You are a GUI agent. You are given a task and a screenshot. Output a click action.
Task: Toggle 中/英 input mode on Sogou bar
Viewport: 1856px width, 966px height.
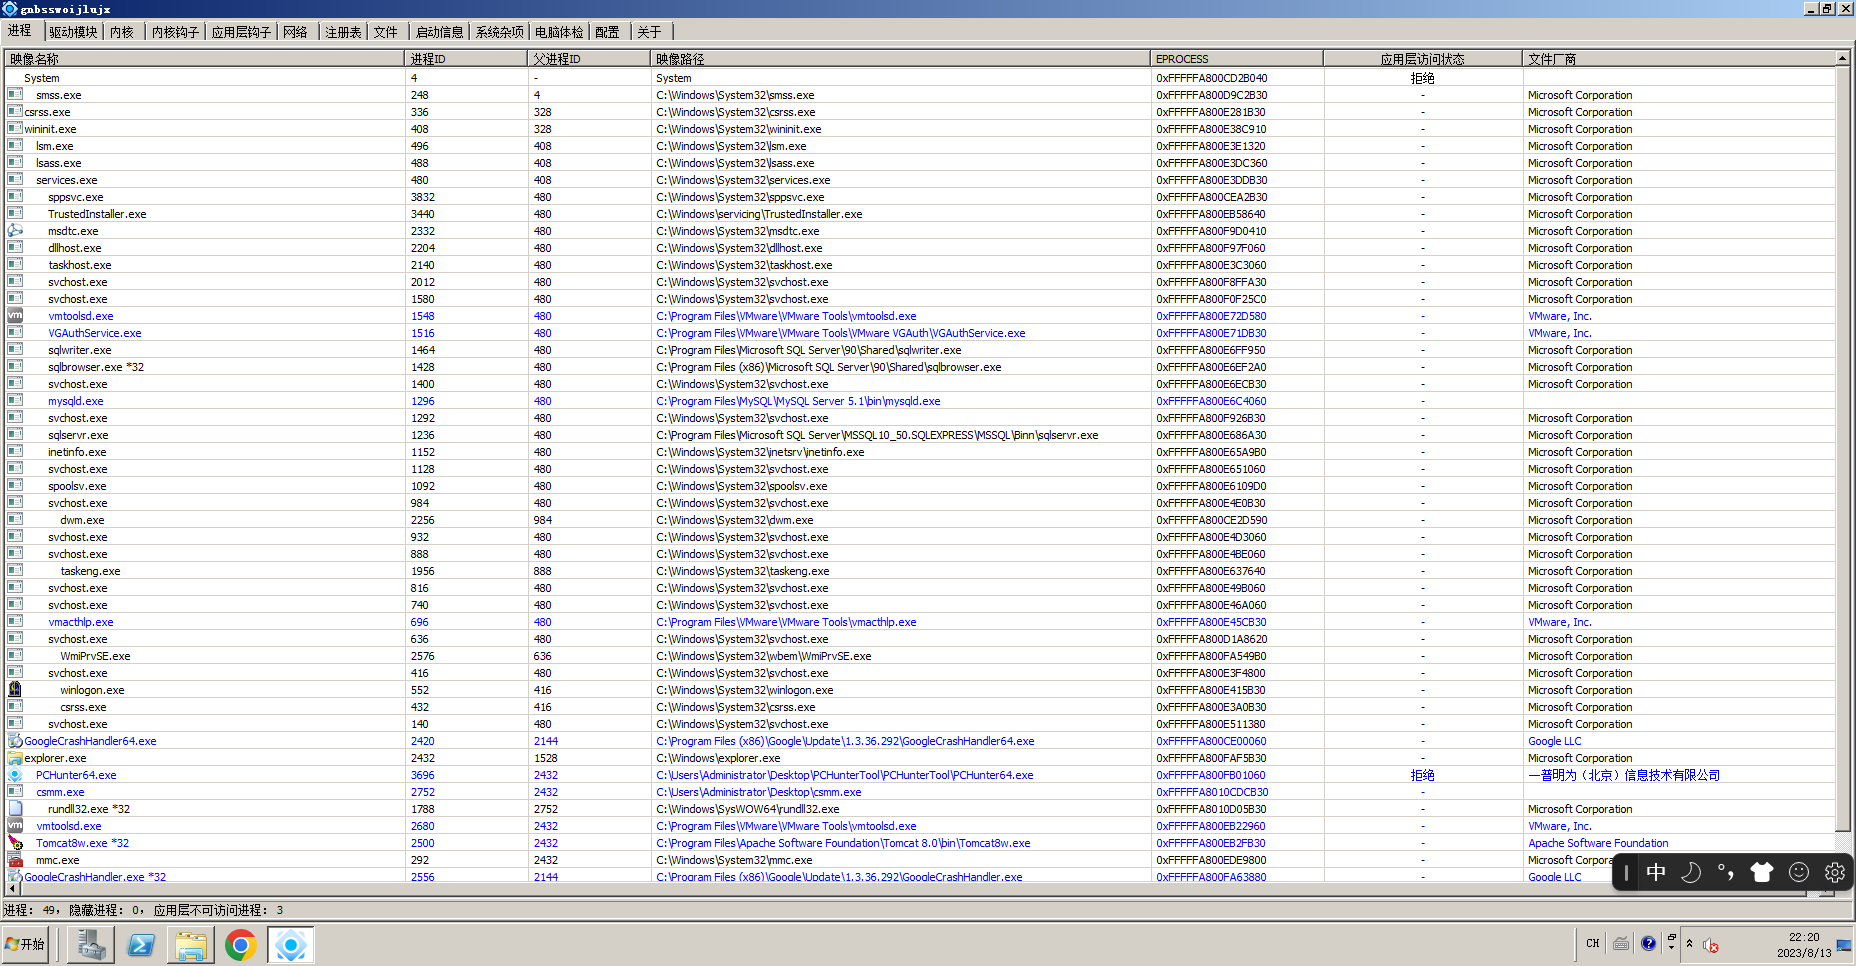pyautogui.click(x=1656, y=872)
